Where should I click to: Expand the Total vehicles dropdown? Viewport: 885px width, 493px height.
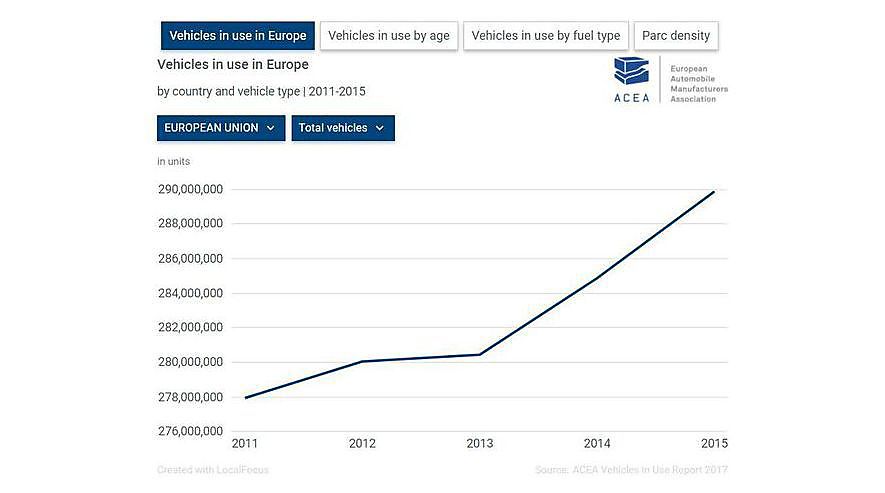[342, 128]
